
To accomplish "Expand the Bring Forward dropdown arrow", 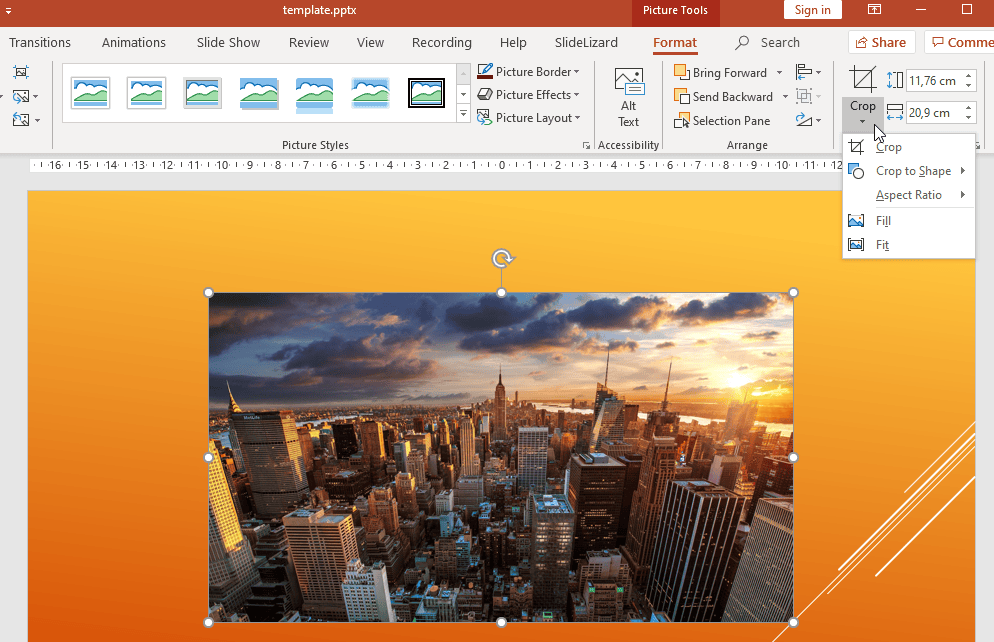I will (x=779, y=73).
